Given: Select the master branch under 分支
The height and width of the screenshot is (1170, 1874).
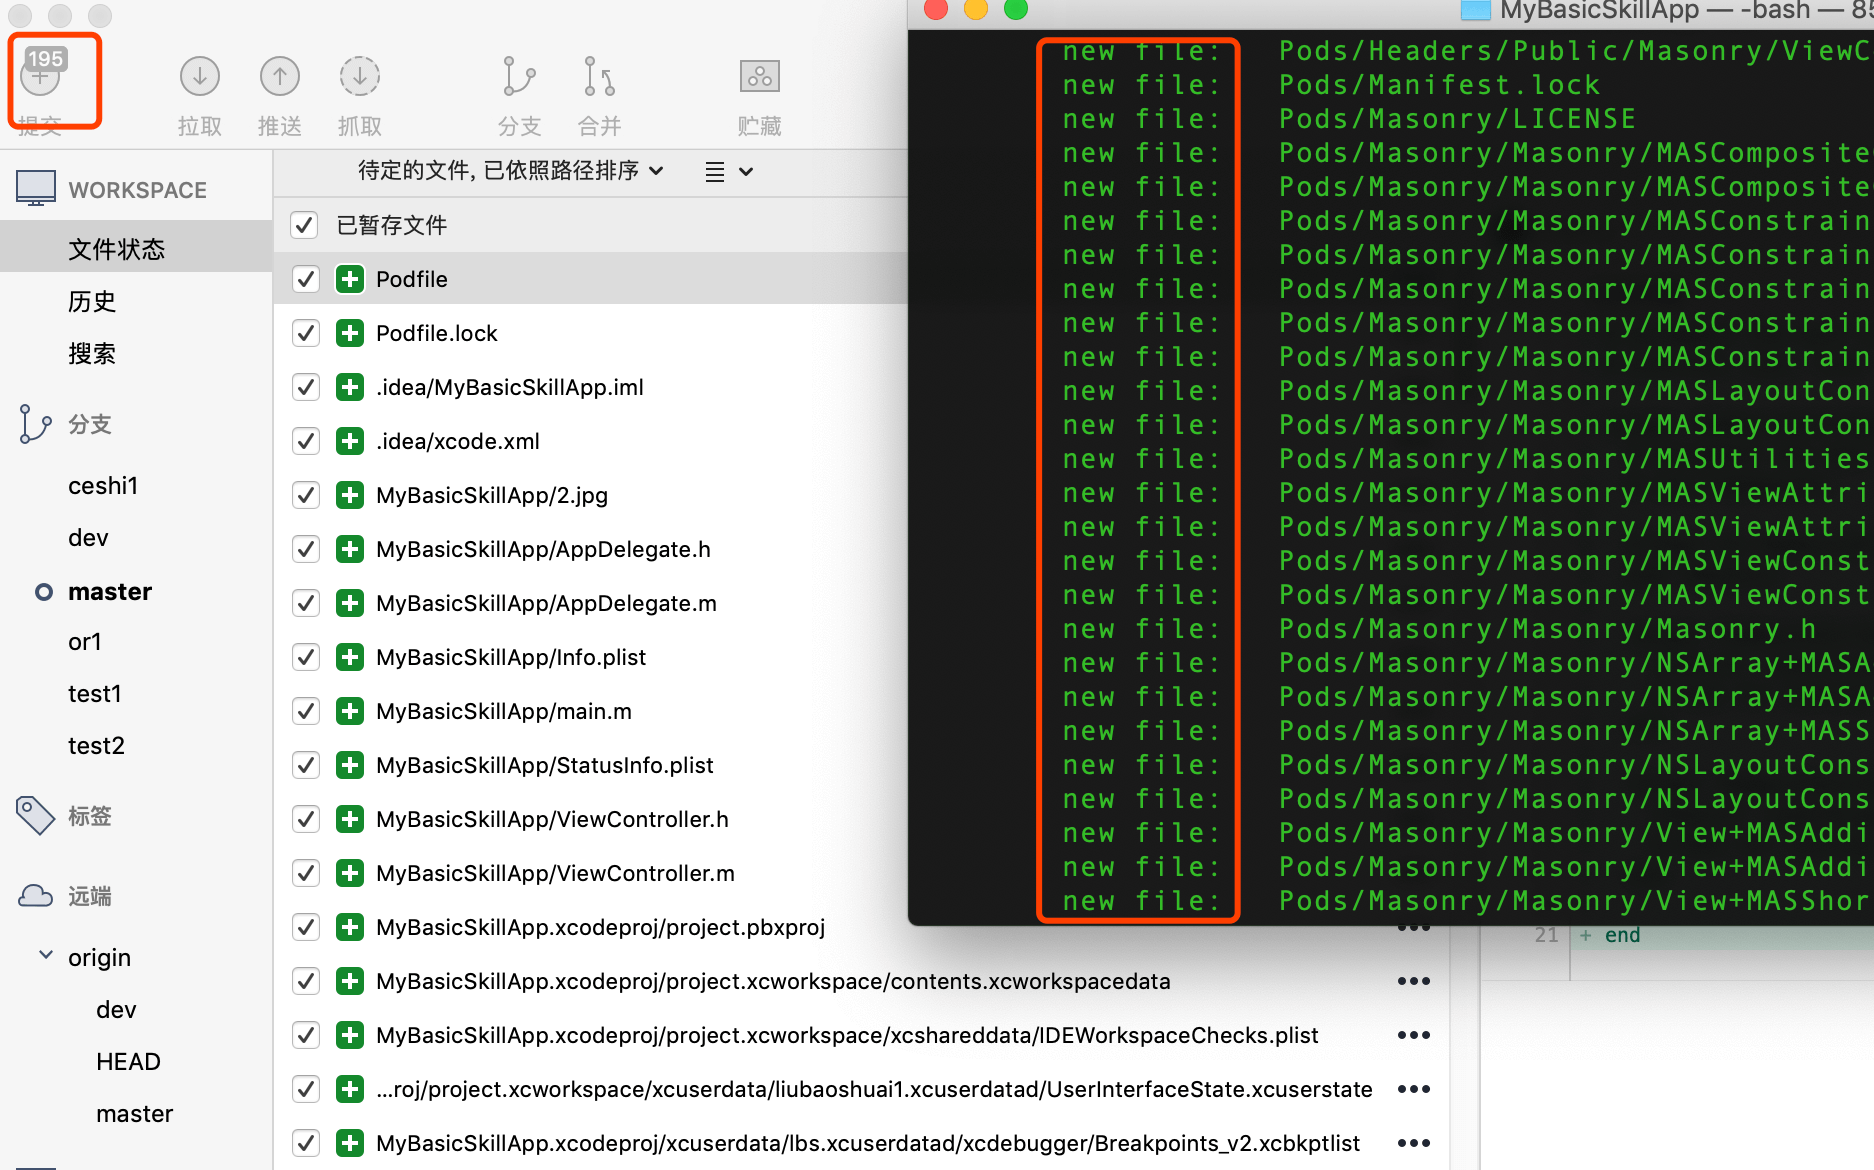Looking at the screenshot, I should [x=110, y=592].
